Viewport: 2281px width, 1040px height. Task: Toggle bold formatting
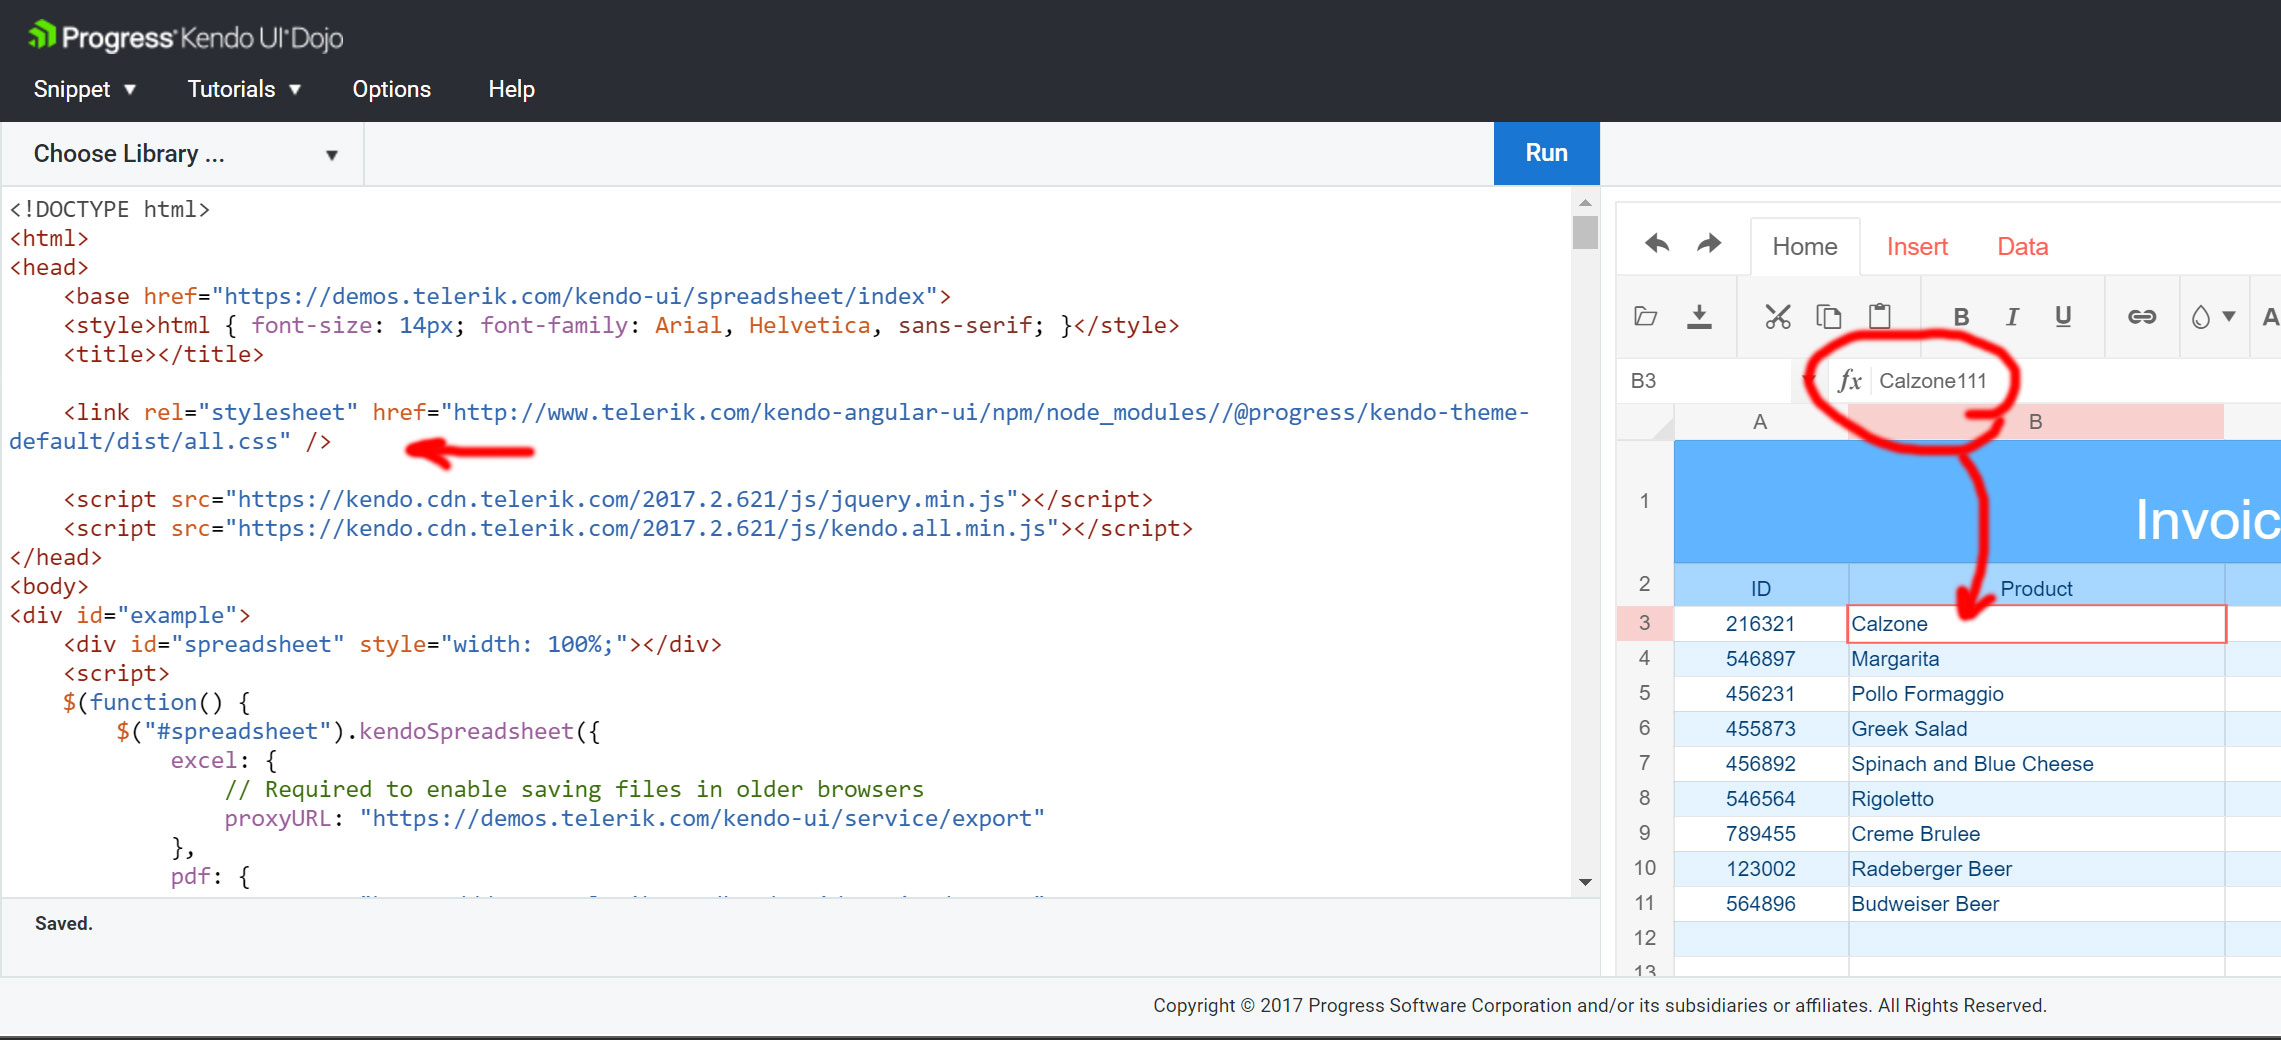pyautogui.click(x=1961, y=317)
